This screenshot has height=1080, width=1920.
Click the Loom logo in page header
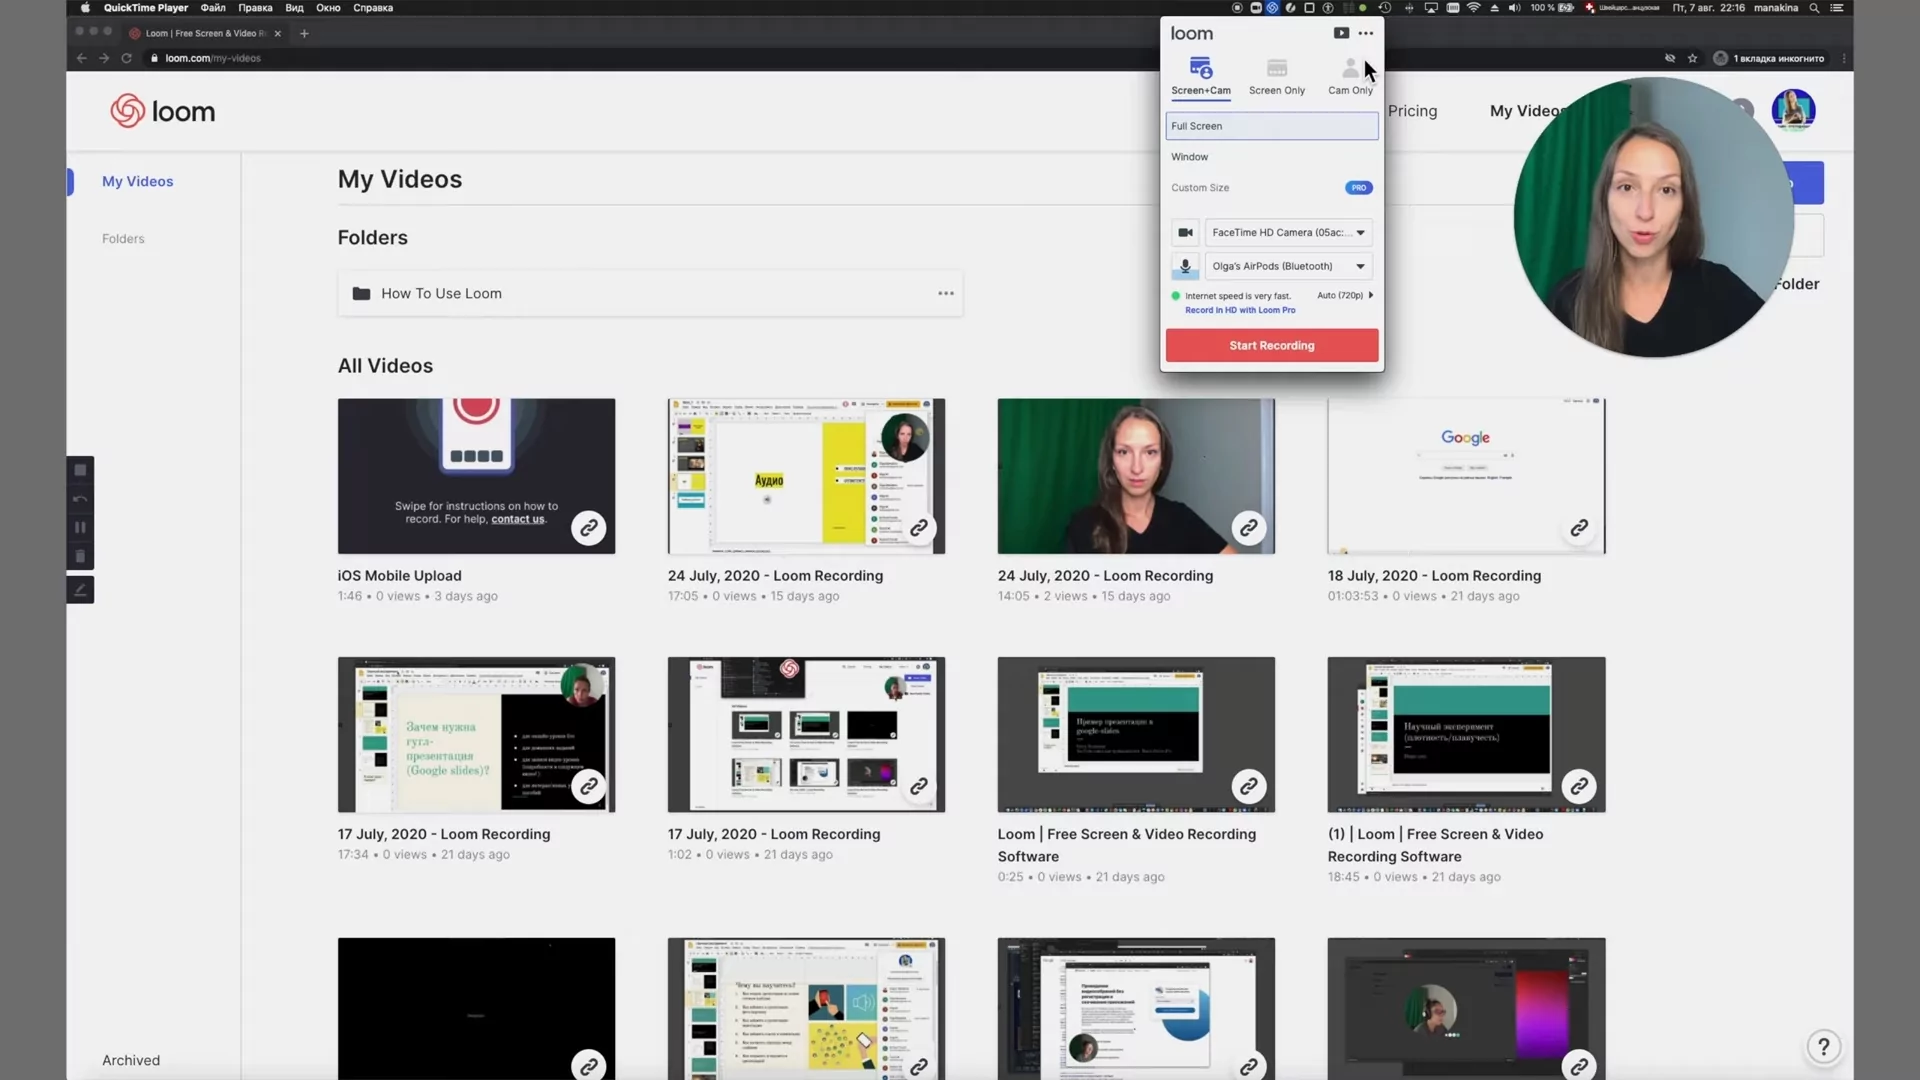click(162, 111)
